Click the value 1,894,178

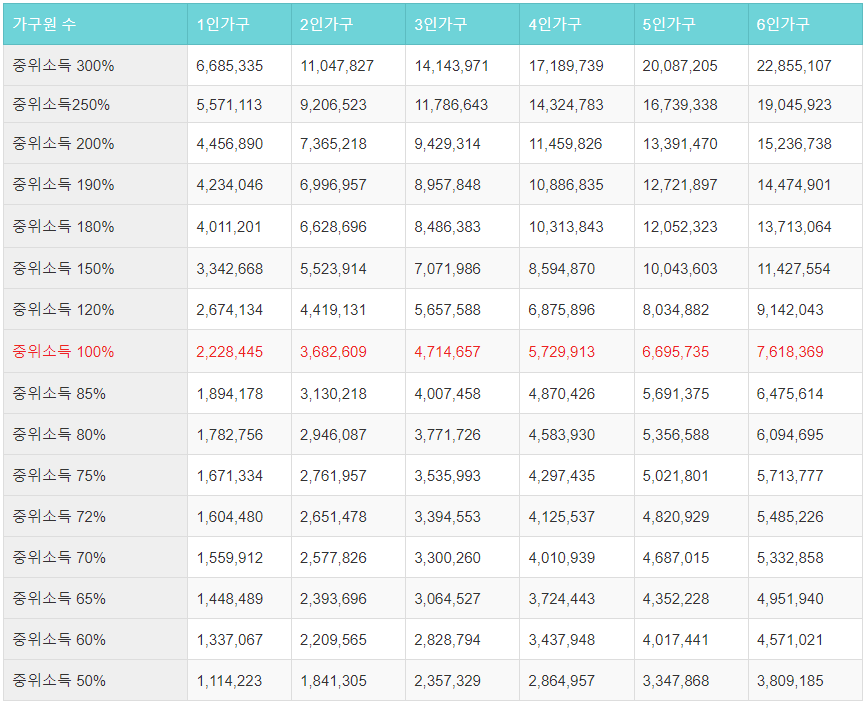click(x=230, y=394)
